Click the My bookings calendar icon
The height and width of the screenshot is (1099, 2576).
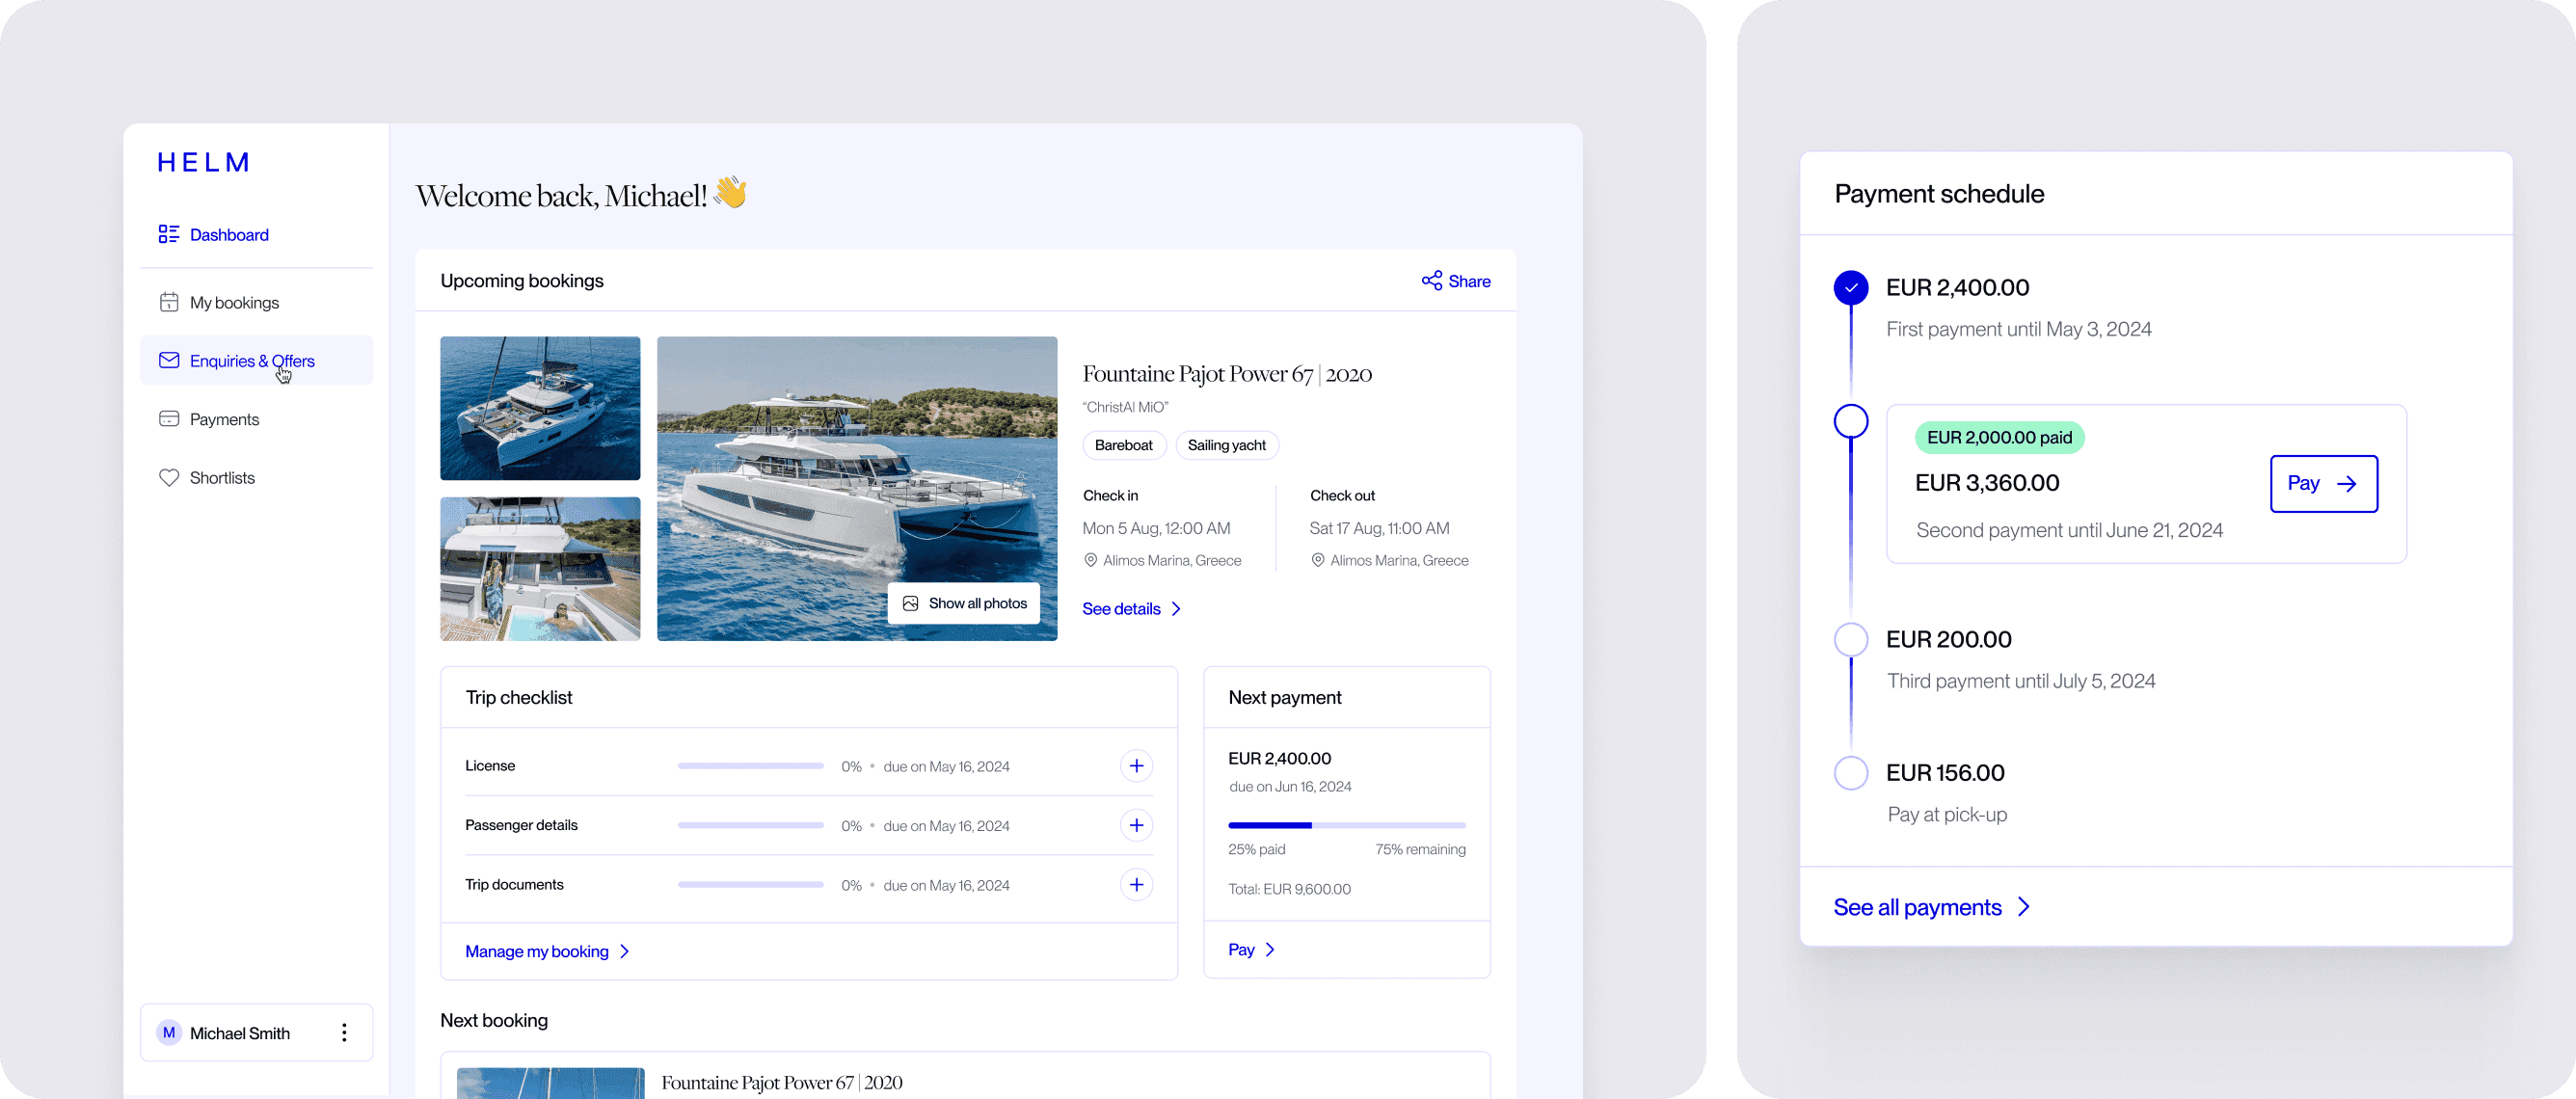[x=169, y=302]
